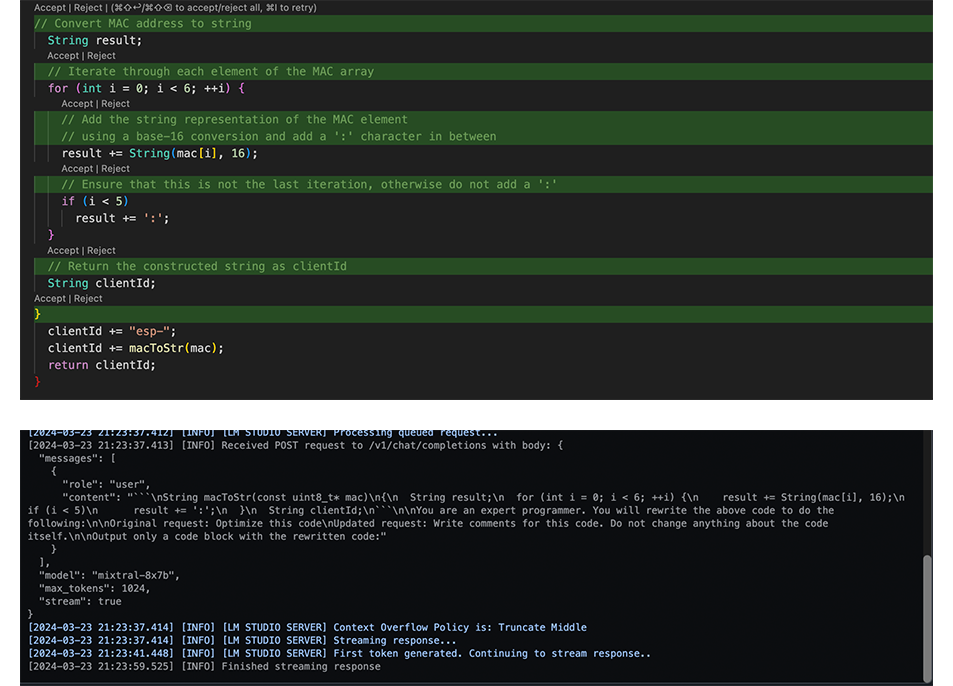
Task: Click the 'clientId += macToStr(mac);' line
Action: tap(136, 349)
